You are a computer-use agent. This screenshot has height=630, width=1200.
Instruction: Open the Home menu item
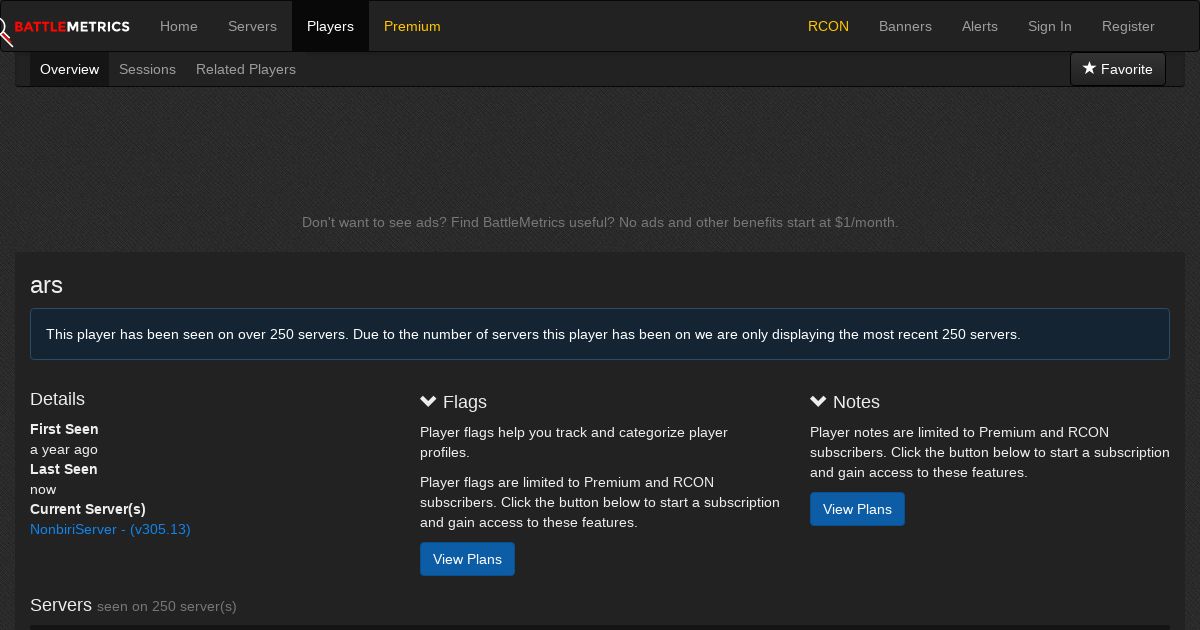[179, 26]
